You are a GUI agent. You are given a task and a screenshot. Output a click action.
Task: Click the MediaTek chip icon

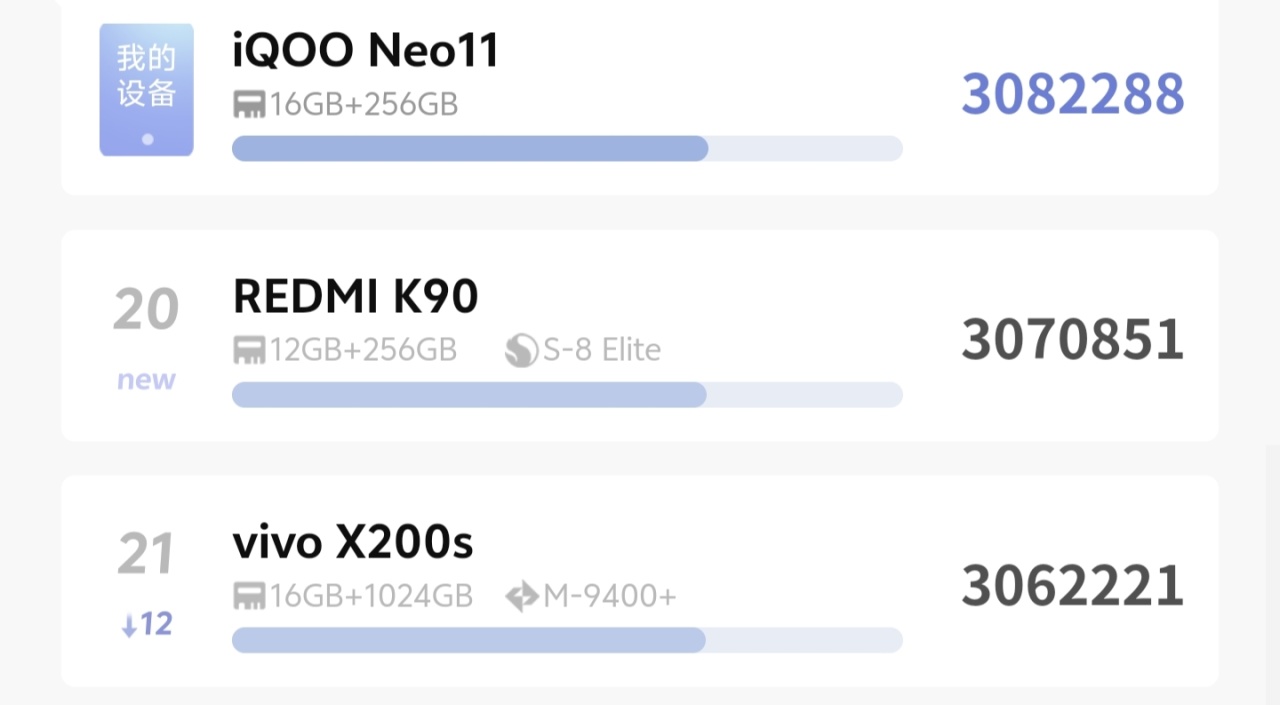point(522,597)
